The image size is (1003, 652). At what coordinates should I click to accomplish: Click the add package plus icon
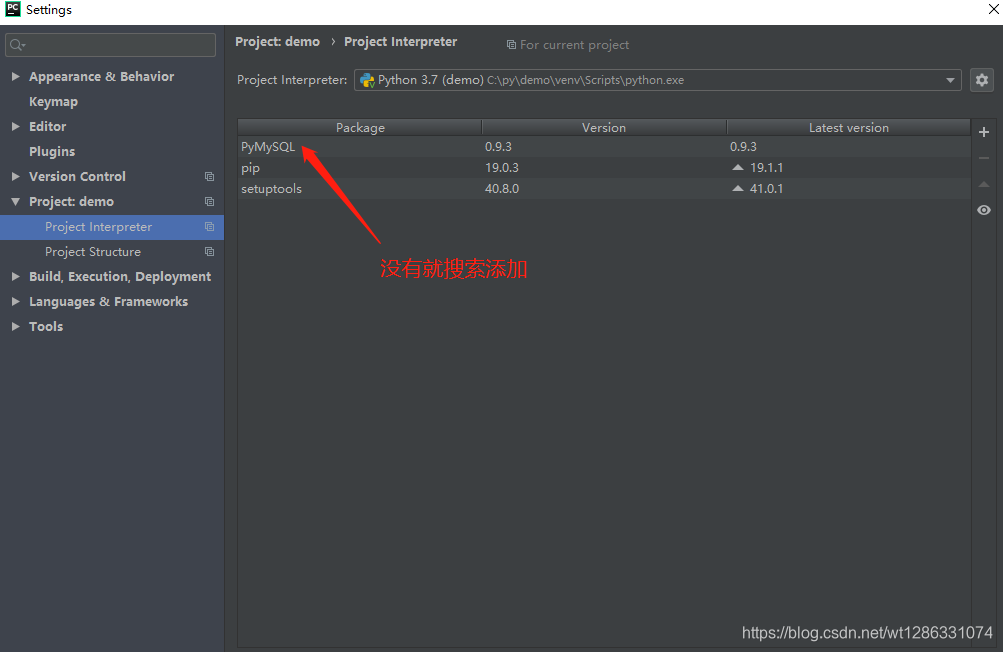(984, 132)
